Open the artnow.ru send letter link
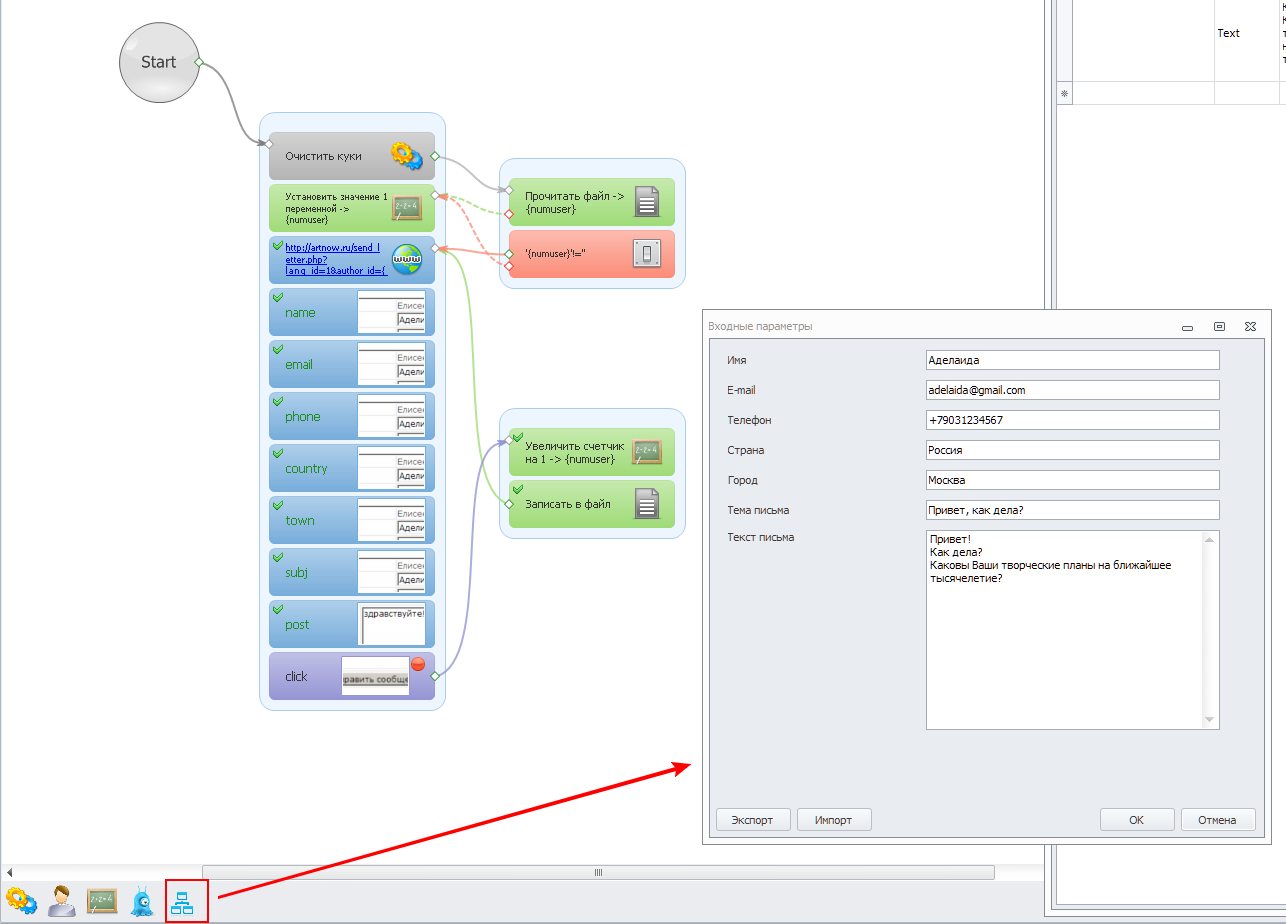This screenshot has height=924, width=1286. point(336,258)
